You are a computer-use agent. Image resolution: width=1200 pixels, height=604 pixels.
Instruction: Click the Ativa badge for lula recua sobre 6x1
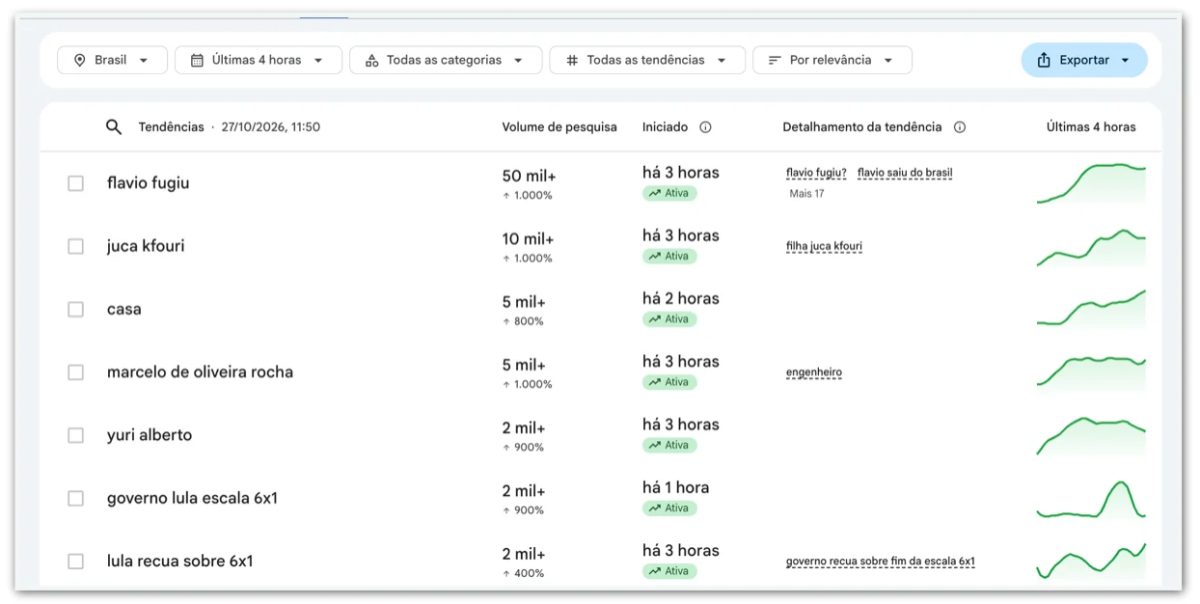pyautogui.click(x=669, y=571)
